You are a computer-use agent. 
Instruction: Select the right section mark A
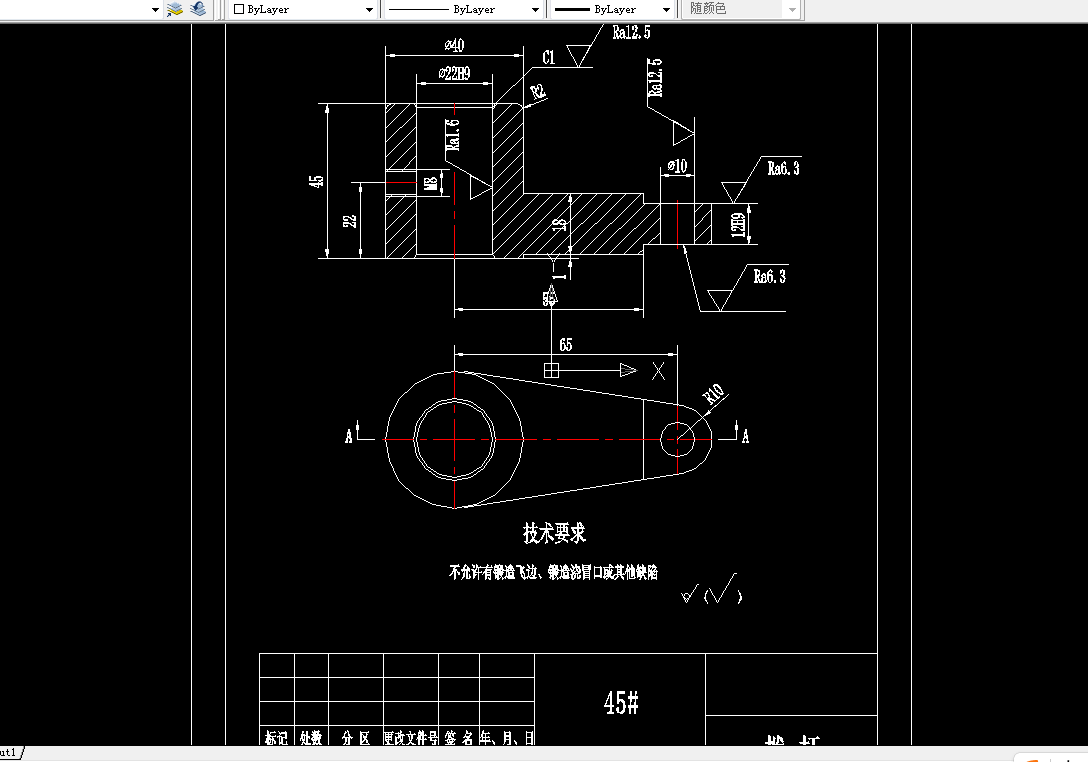pos(745,436)
